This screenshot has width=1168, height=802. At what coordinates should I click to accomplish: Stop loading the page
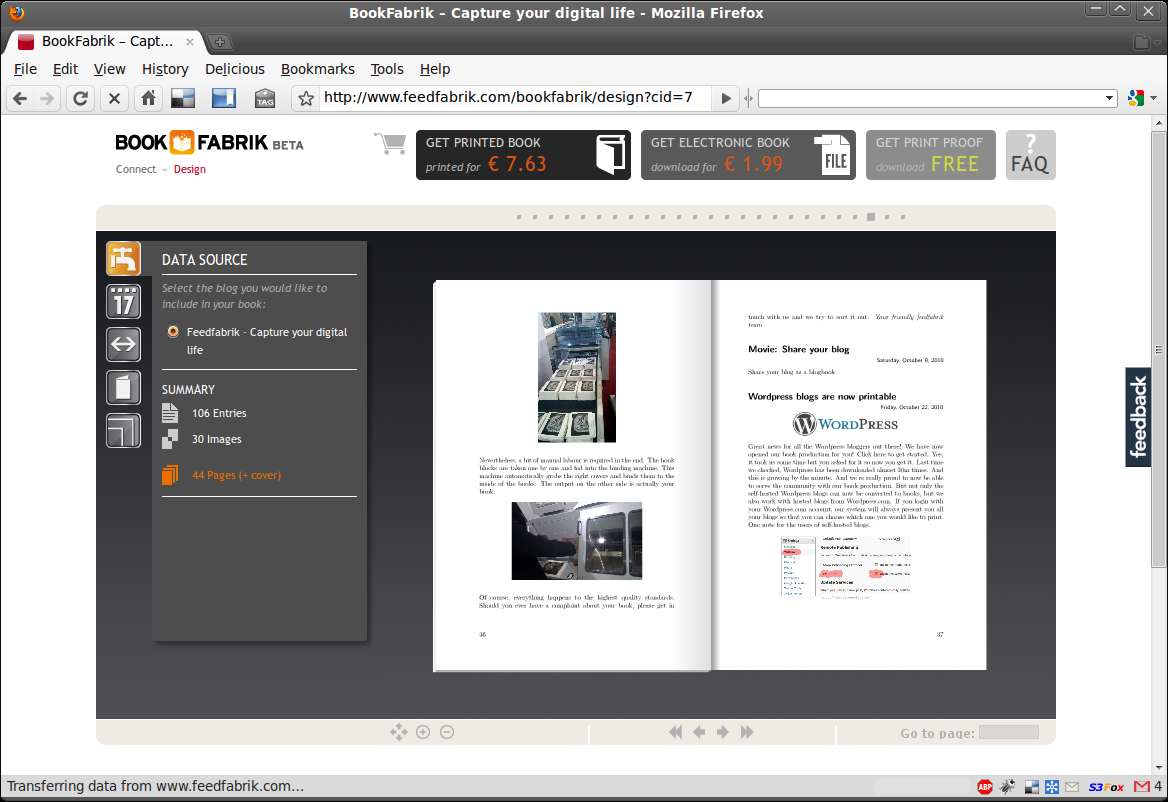114,98
